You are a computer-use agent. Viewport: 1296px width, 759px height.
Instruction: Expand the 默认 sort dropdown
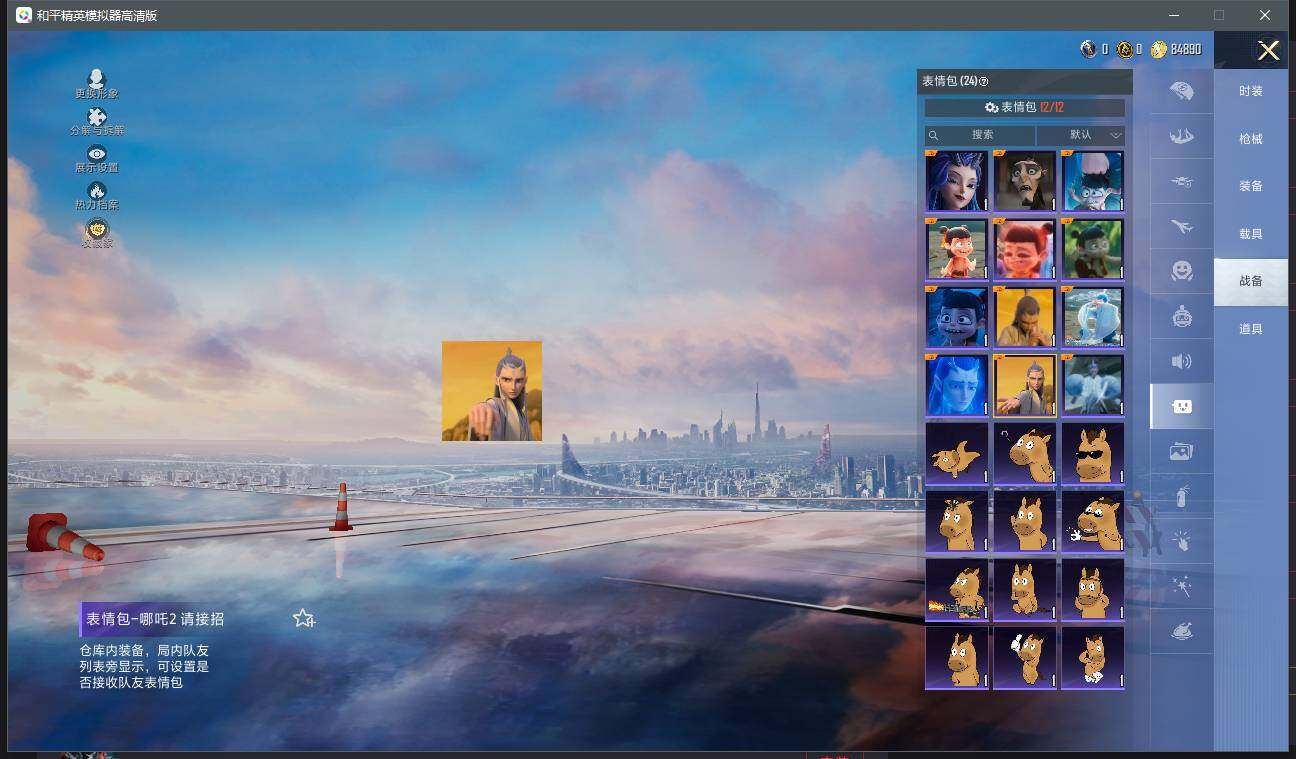click(1081, 135)
